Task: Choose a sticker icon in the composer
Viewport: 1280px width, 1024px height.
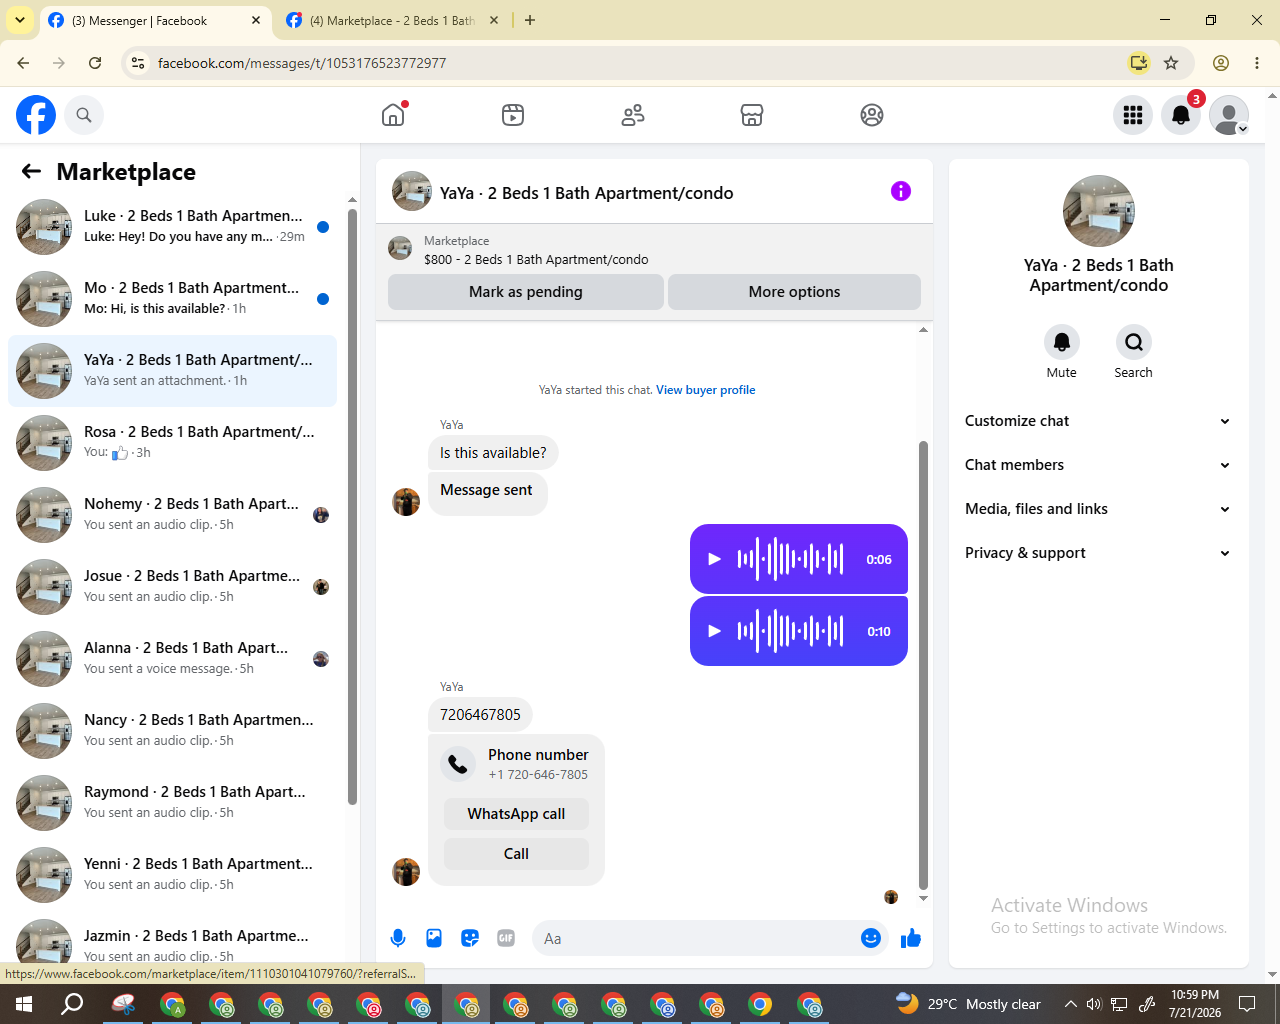Action: point(470,938)
